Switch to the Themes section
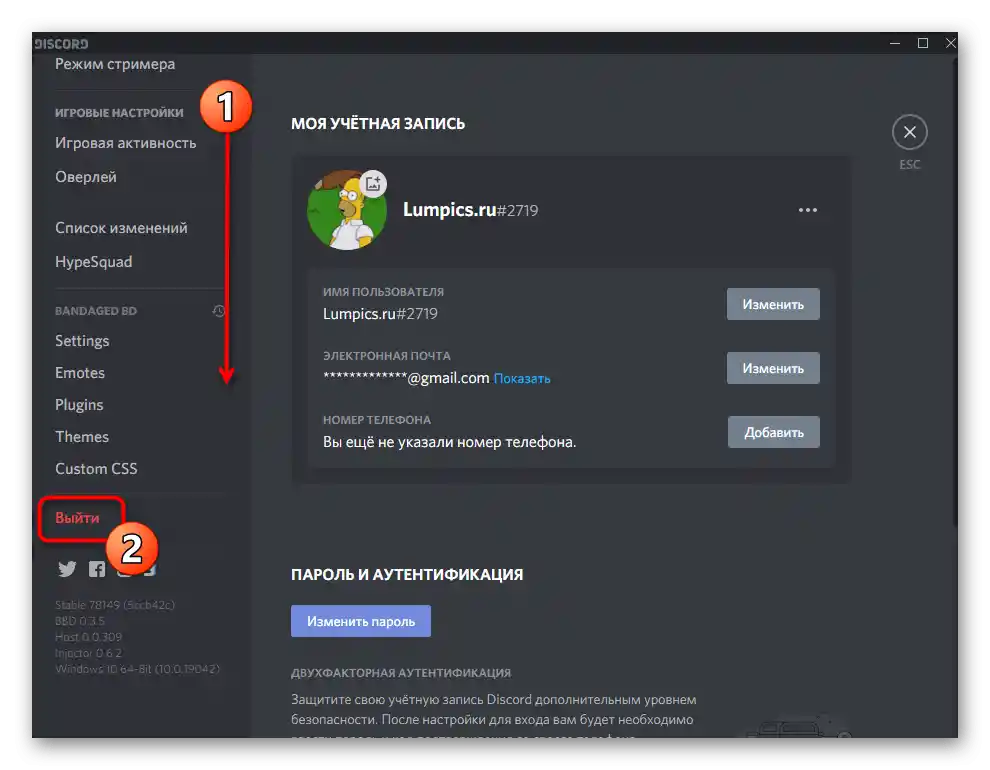Screen dimensions: 990x770 pyautogui.click(x=82, y=437)
